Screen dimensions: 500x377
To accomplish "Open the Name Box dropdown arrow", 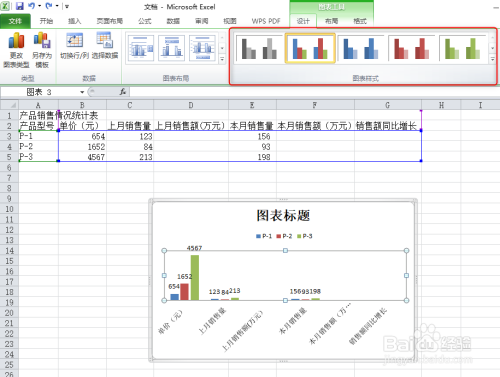I will point(82,92).
